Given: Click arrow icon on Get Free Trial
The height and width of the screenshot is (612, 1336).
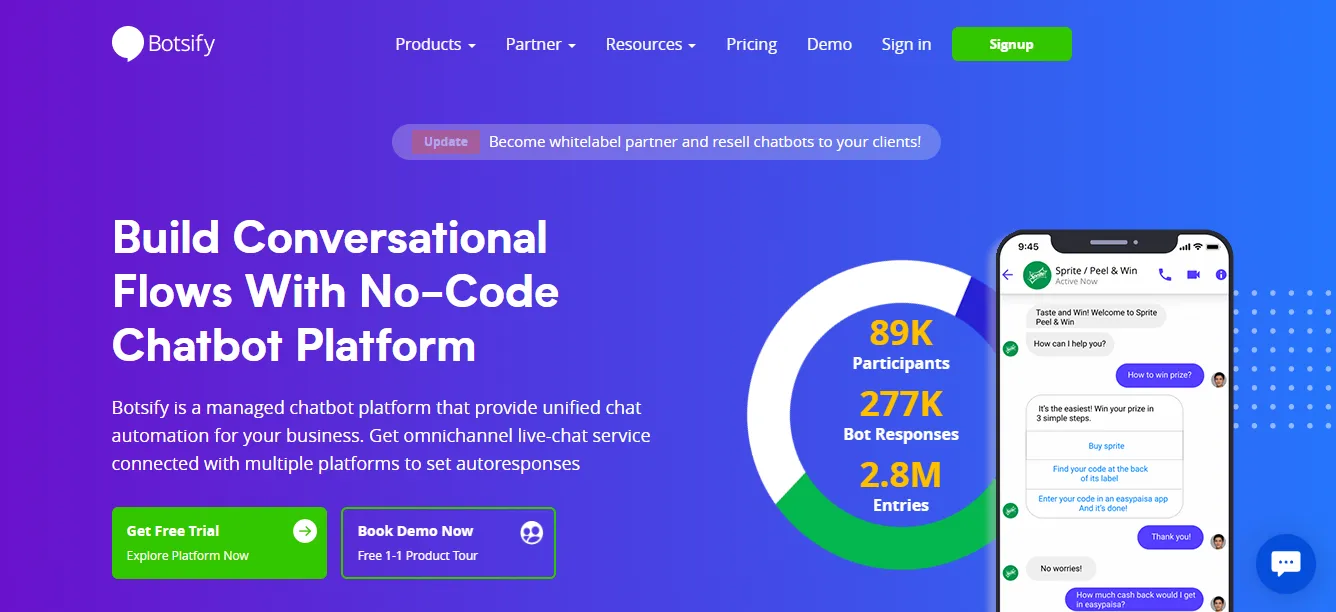Looking at the screenshot, I should click(305, 531).
